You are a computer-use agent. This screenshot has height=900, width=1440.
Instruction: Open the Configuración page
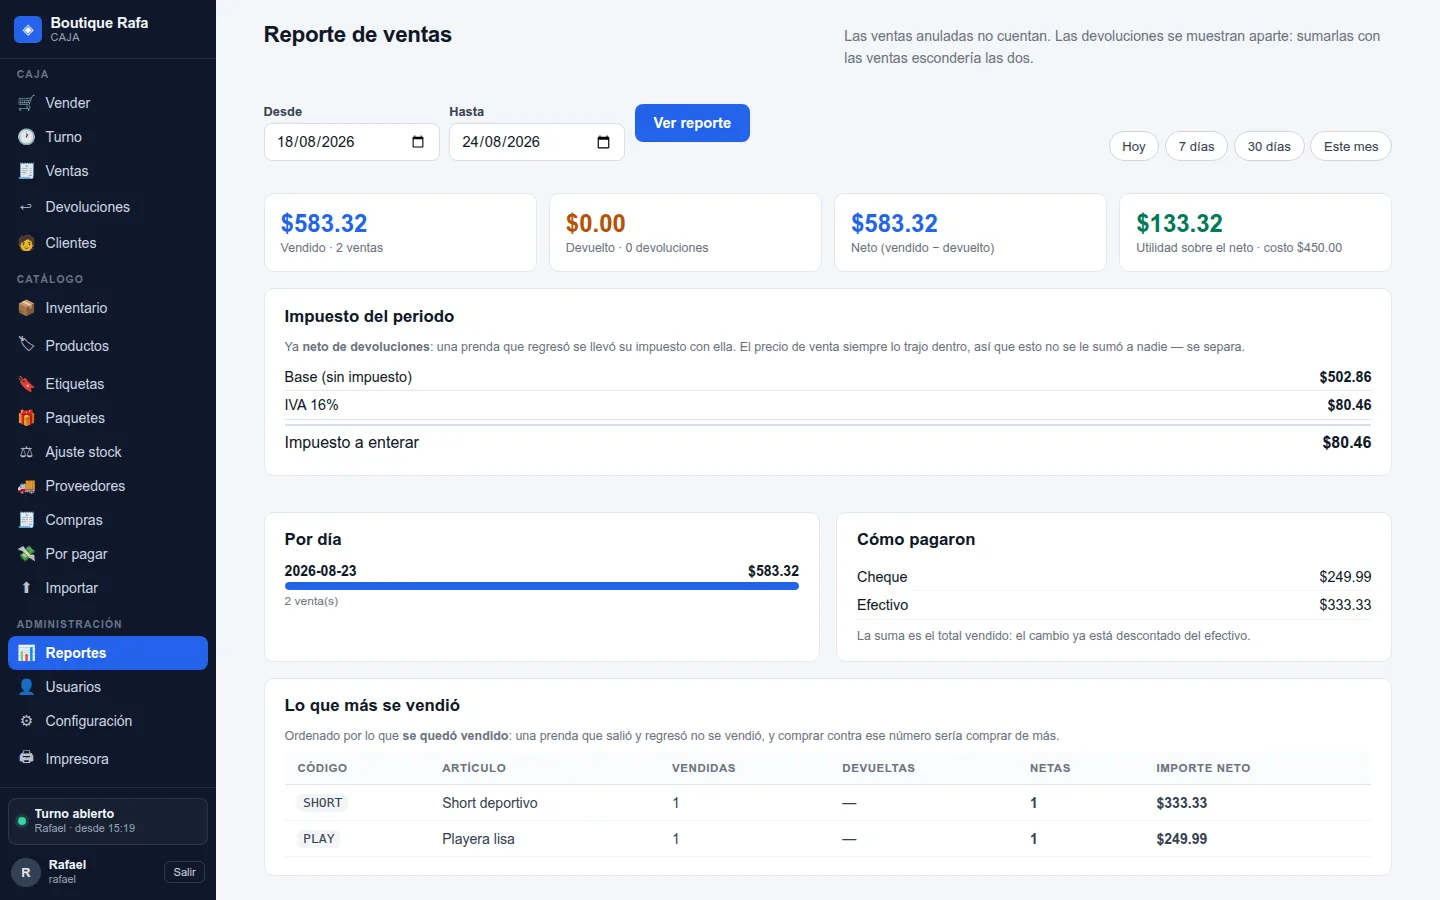coord(108,721)
